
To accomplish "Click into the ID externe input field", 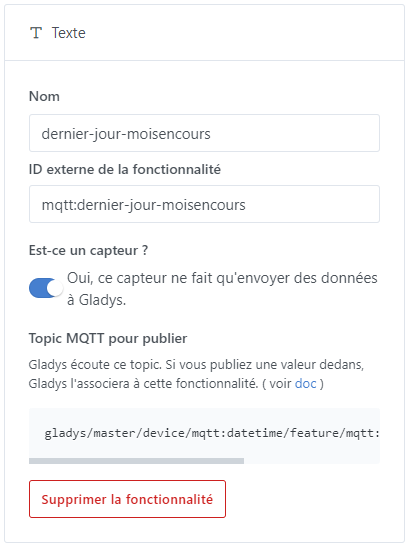I will click(204, 204).
